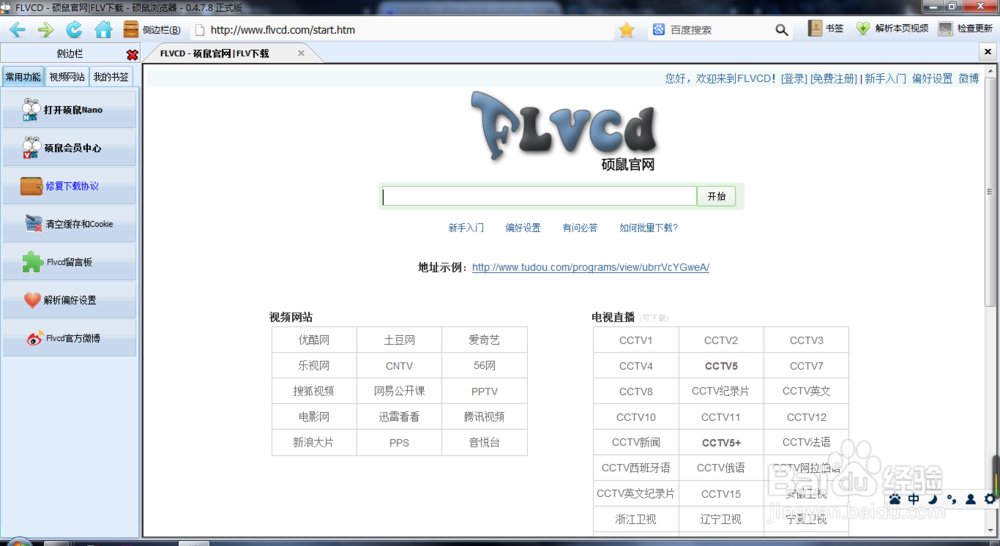
Task: Open 网易公开课 video site
Action: pos(399,391)
